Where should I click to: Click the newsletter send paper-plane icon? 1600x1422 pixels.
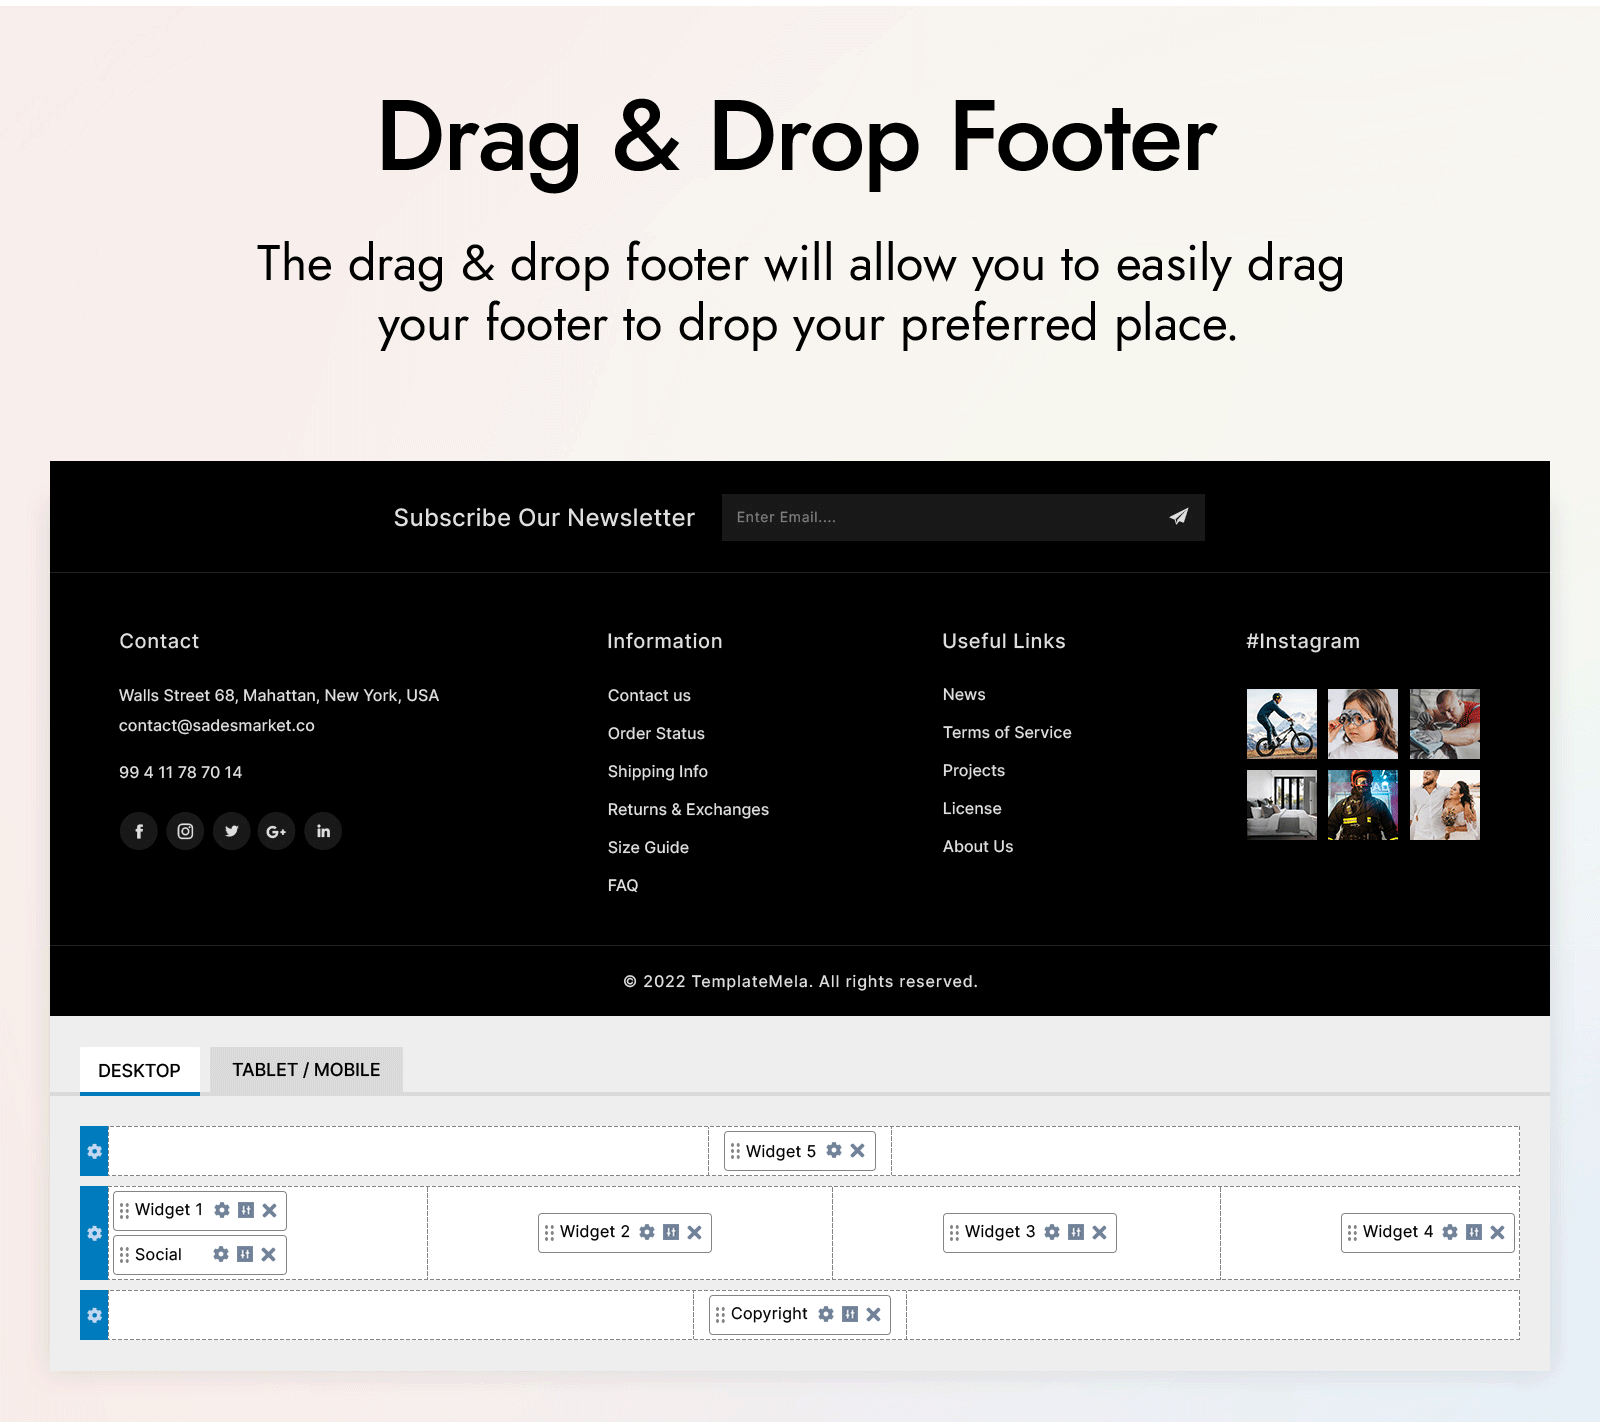pyautogui.click(x=1178, y=517)
